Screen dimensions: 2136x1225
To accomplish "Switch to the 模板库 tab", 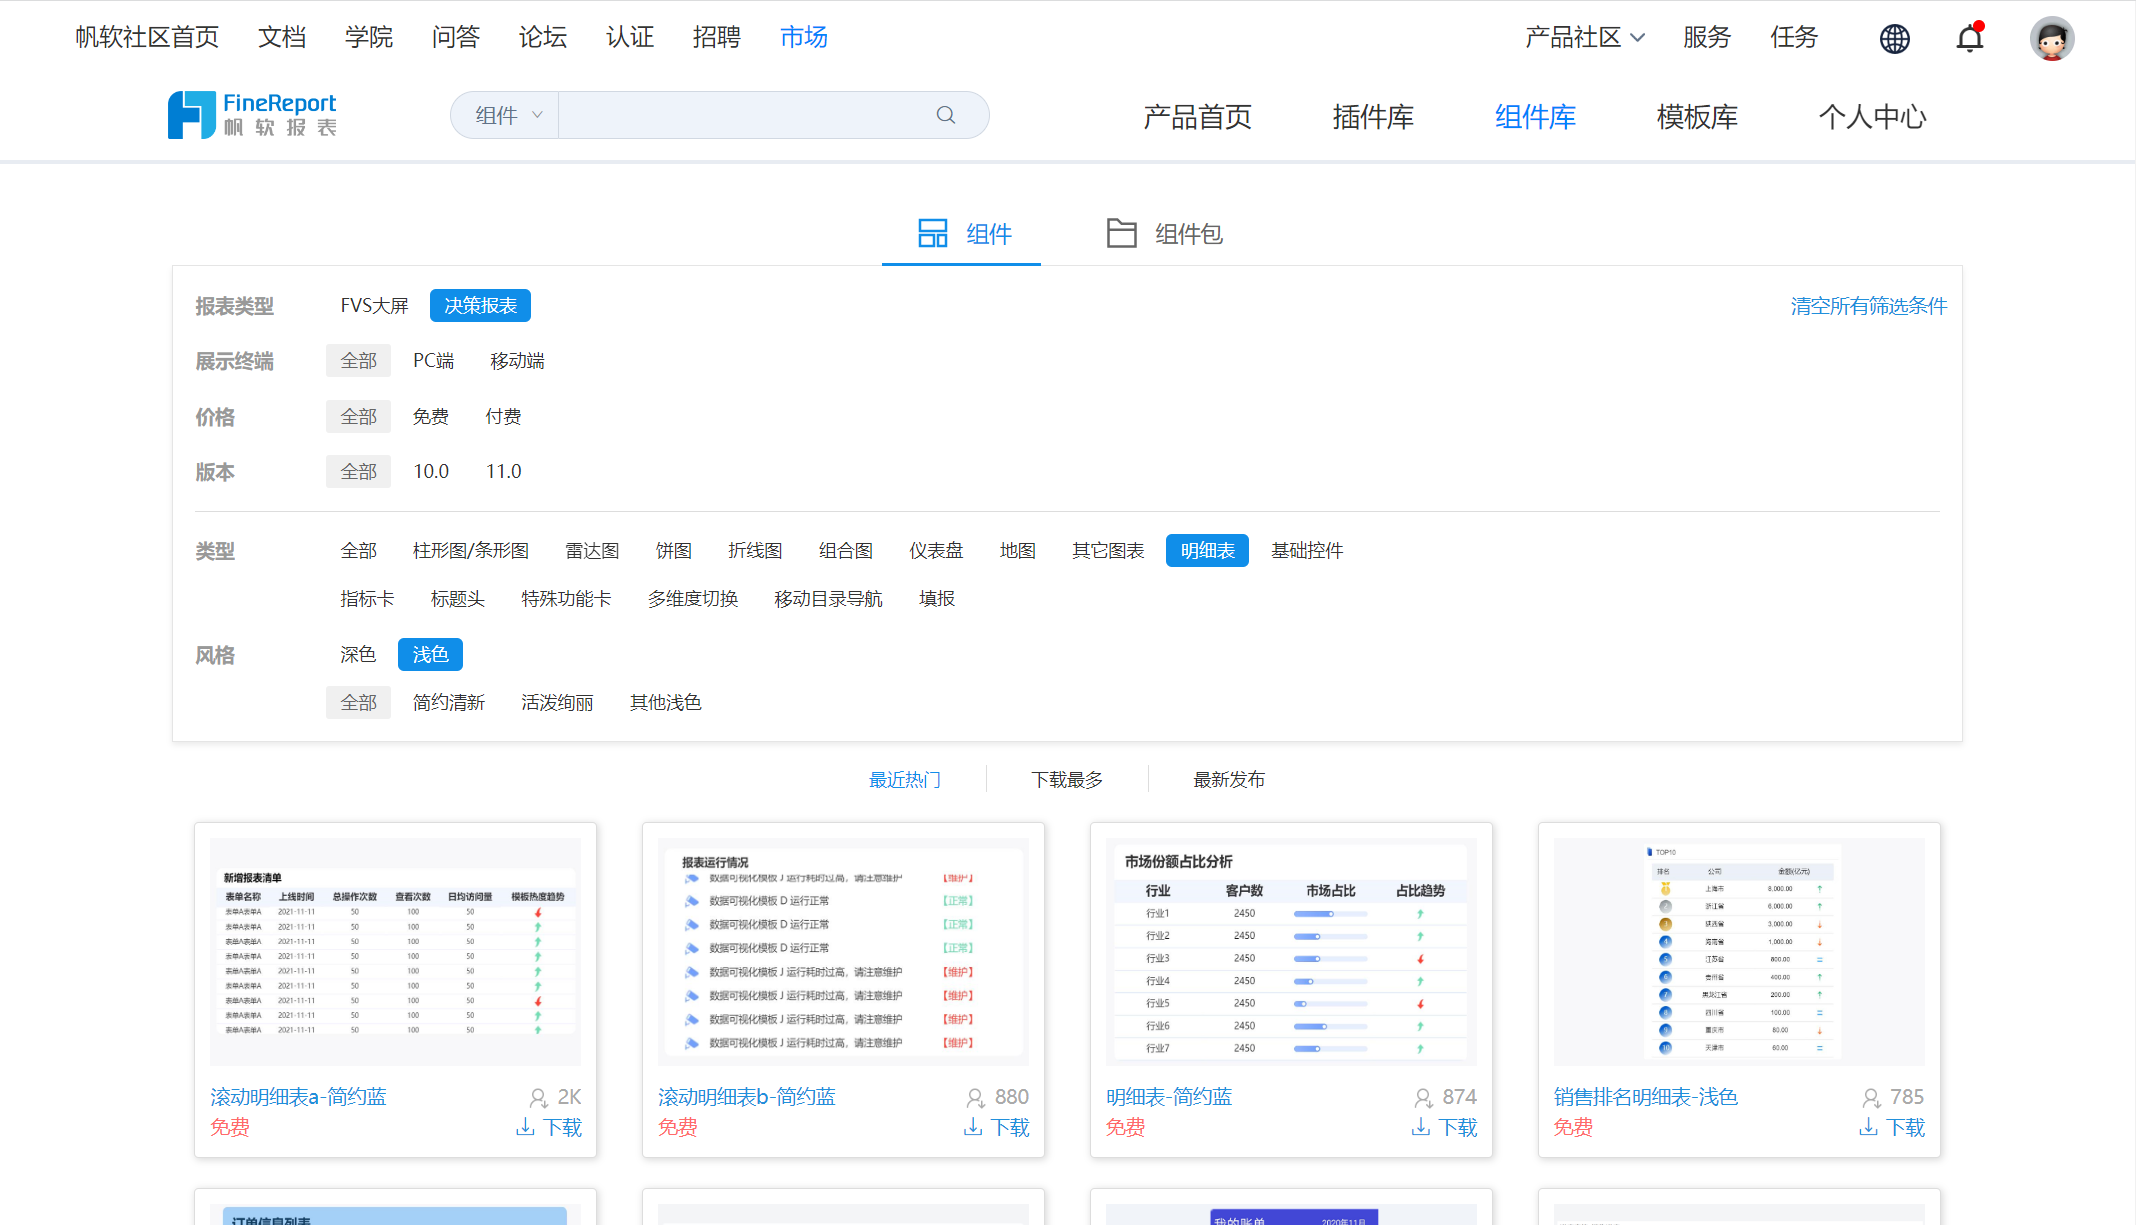I will point(1696,117).
